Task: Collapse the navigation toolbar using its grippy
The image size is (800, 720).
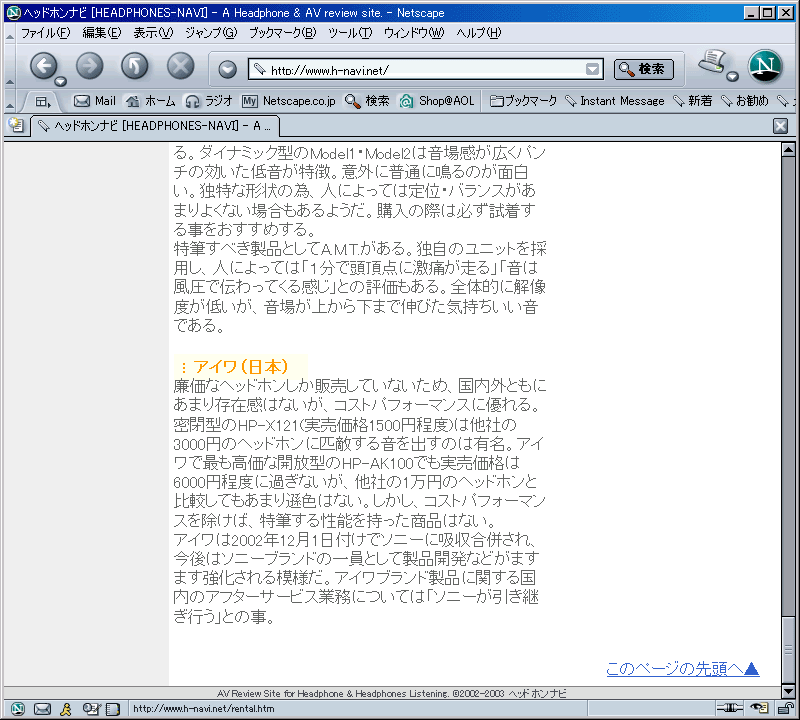Action: (x=10, y=66)
